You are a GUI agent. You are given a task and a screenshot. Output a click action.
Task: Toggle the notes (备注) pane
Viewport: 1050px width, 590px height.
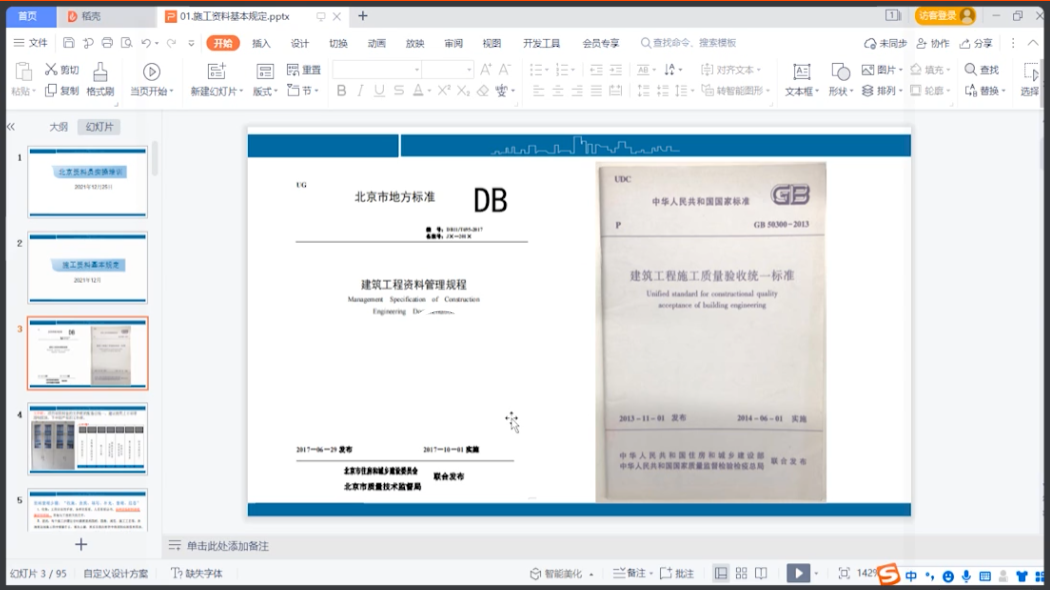(x=629, y=573)
